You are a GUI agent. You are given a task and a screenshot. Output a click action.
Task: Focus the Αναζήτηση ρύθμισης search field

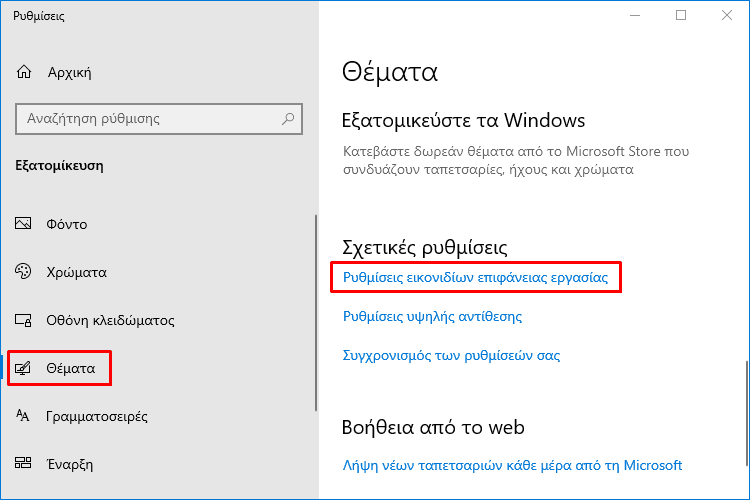tap(159, 119)
